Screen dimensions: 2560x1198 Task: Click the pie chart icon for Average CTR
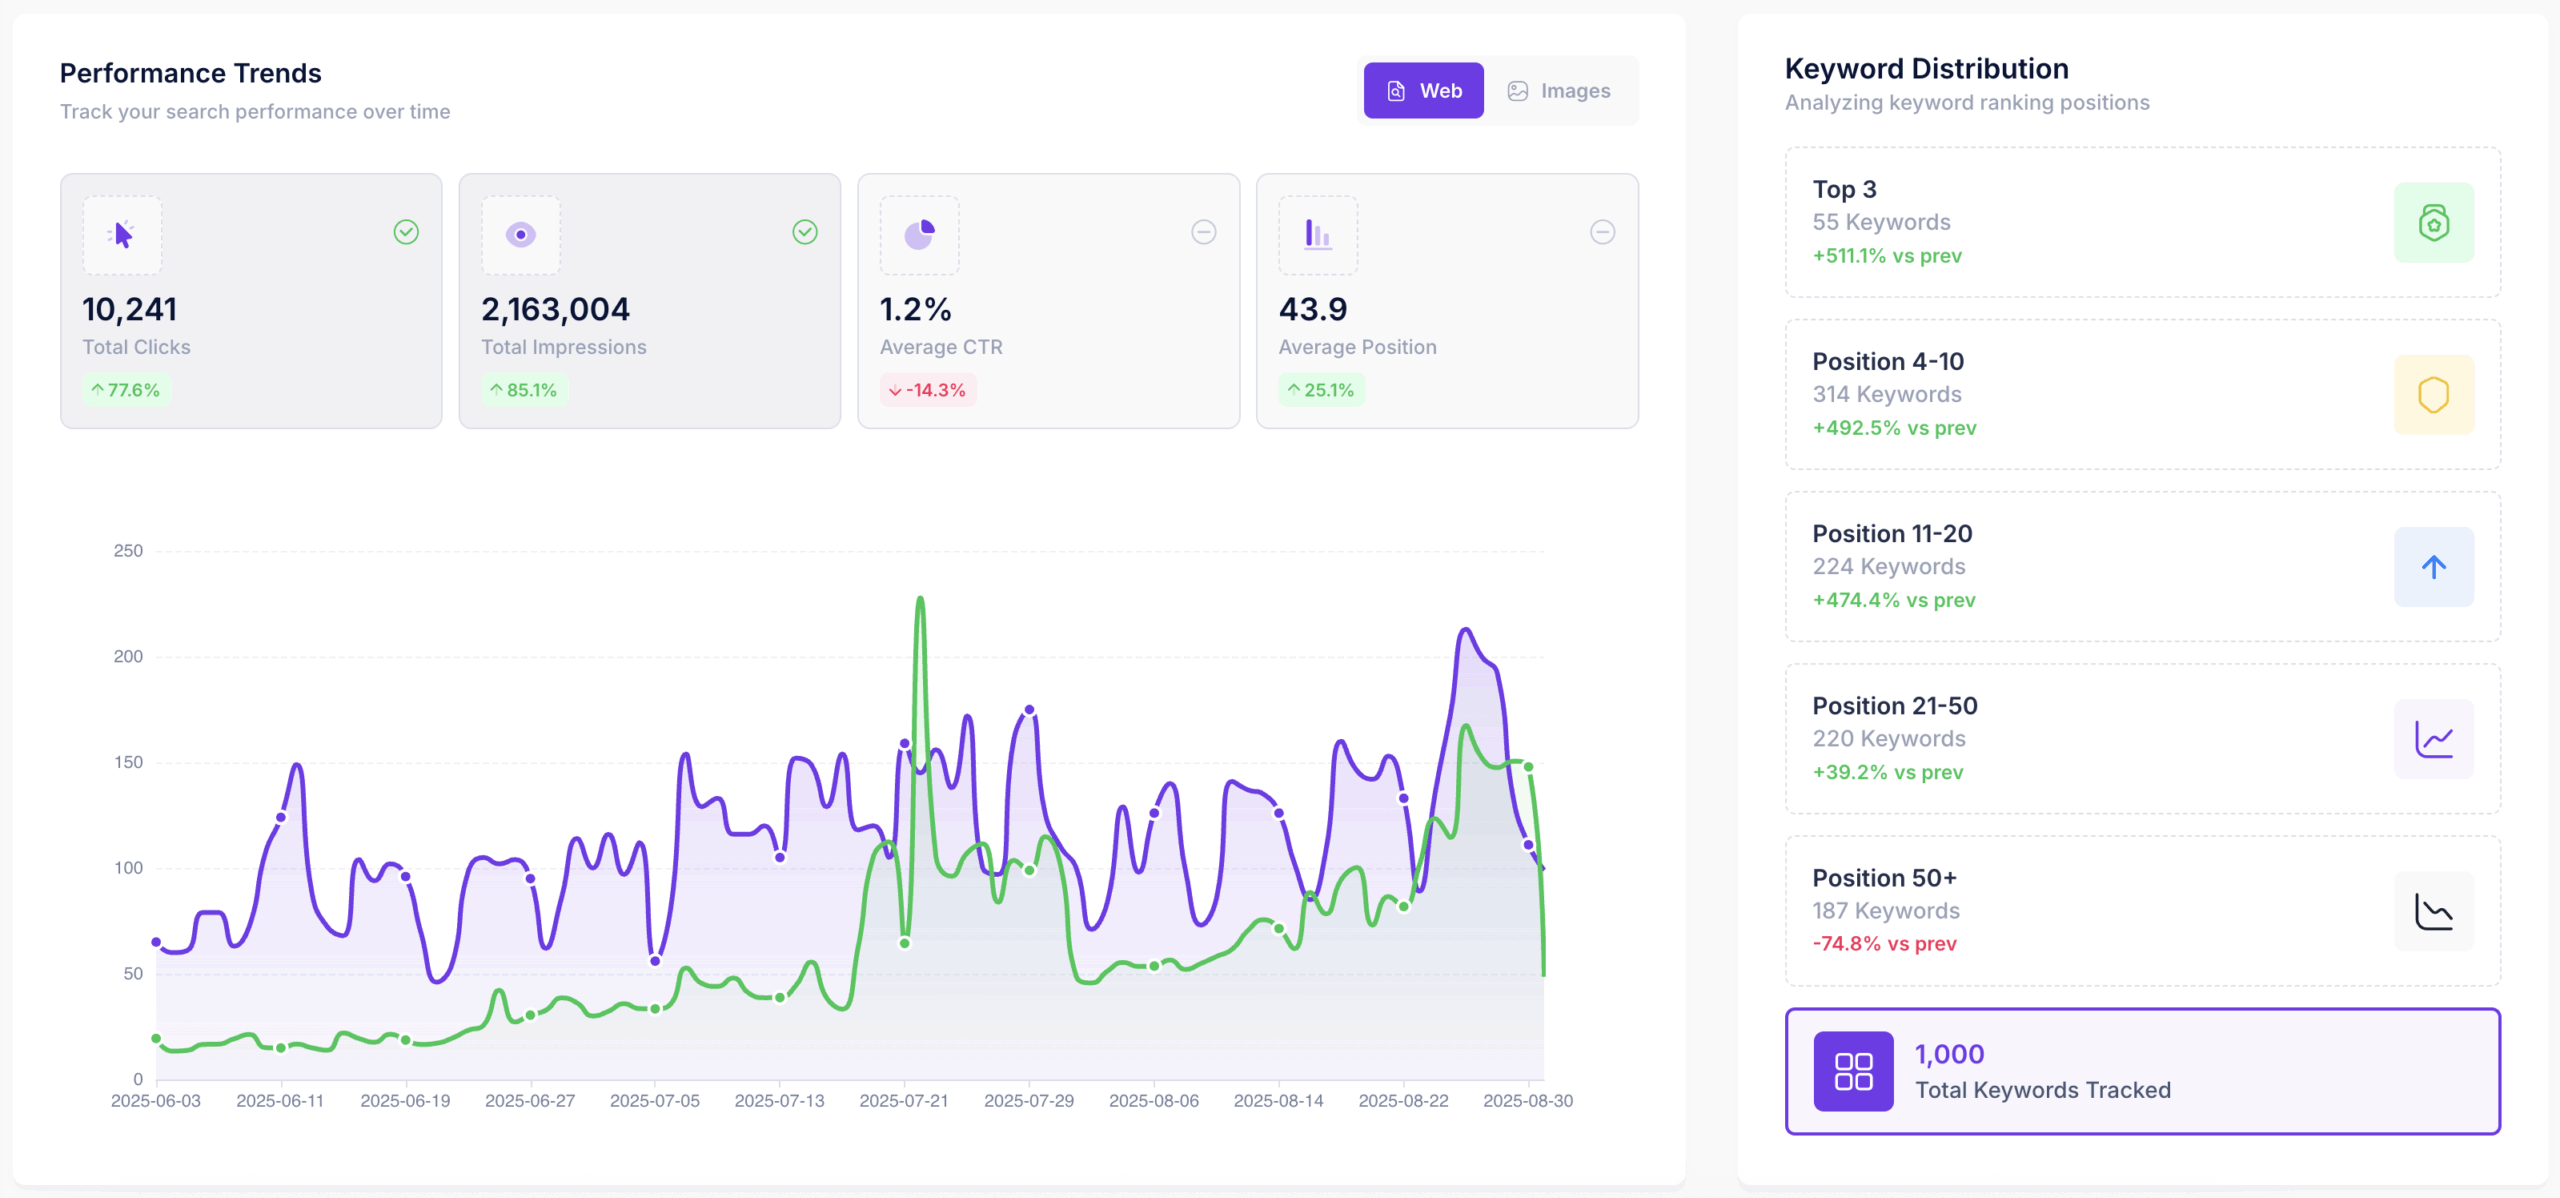click(x=919, y=235)
